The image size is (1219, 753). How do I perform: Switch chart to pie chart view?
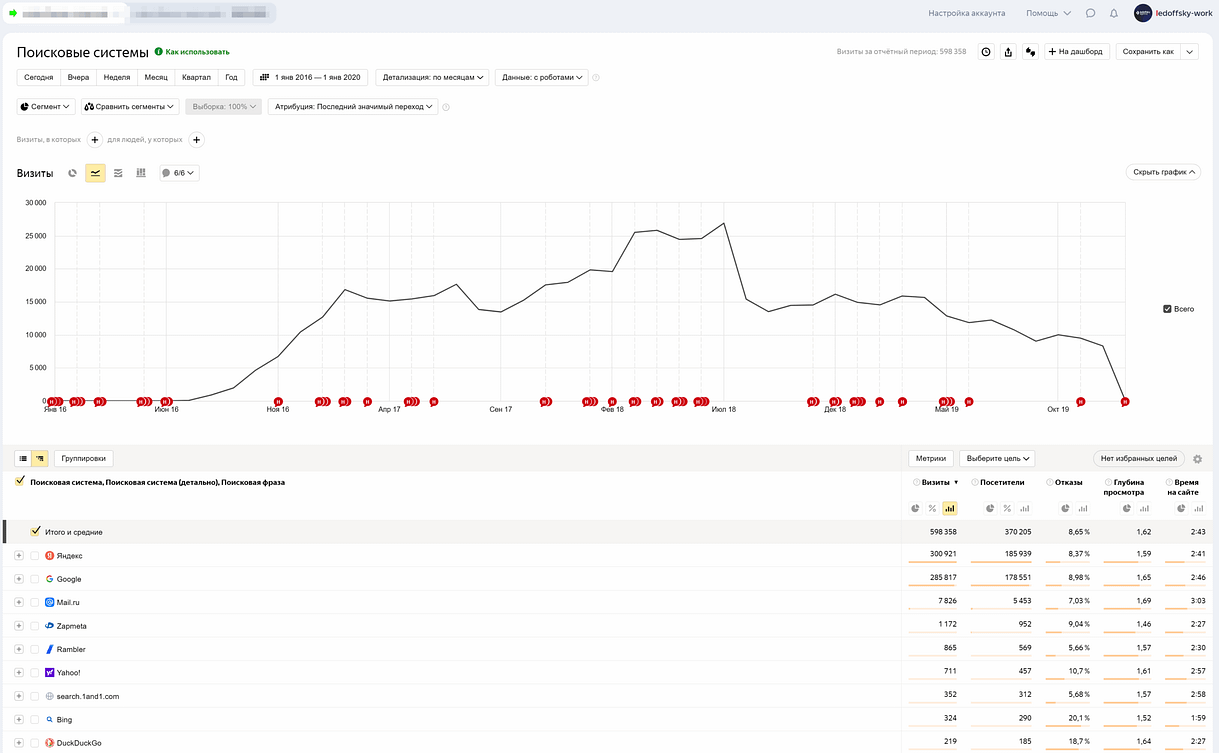point(73,173)
